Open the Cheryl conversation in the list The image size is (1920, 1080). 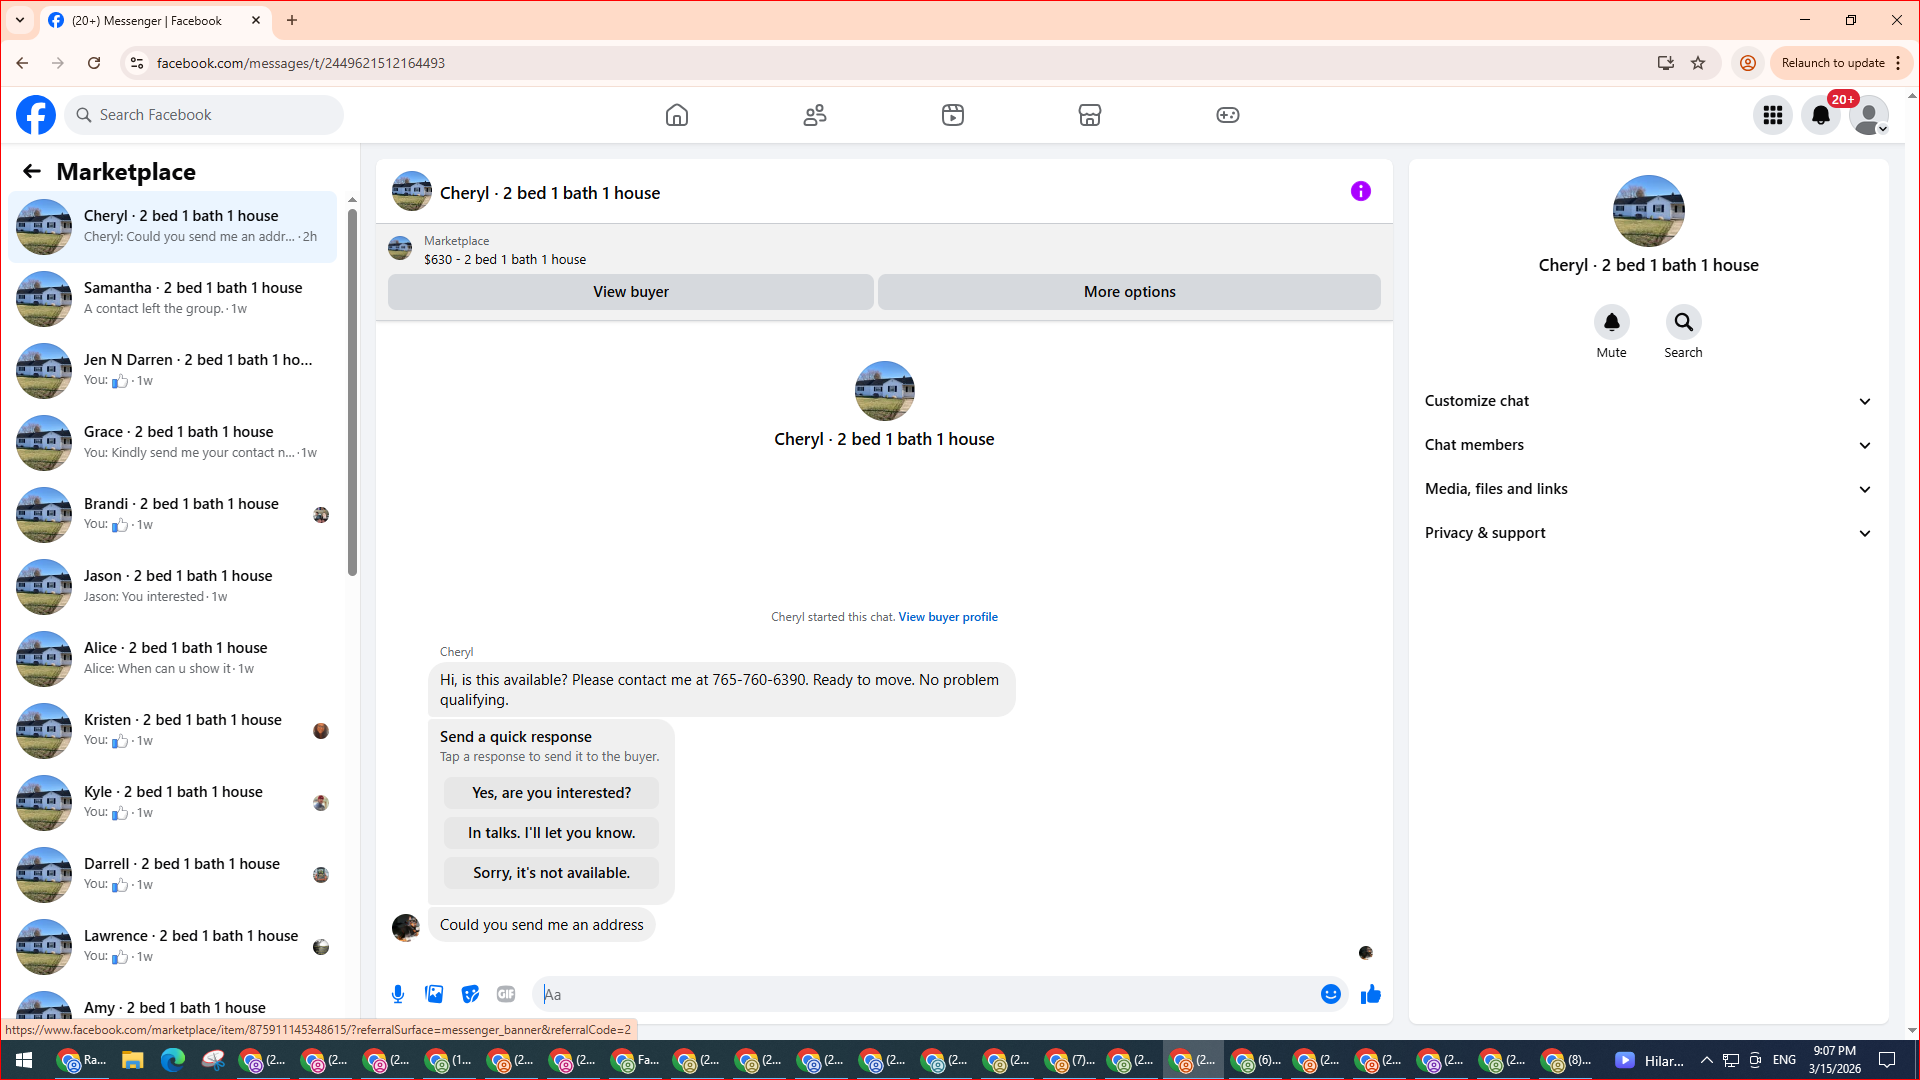[172, 227]
